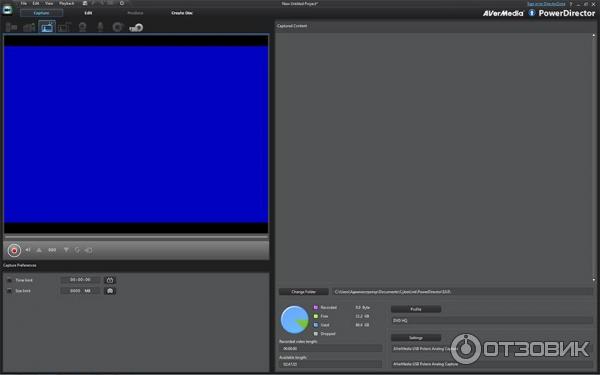Click the Capture Preferences panel header
The width and height of the screenshot is (600, 375).
pyautogui.click(x=20, y=265)
